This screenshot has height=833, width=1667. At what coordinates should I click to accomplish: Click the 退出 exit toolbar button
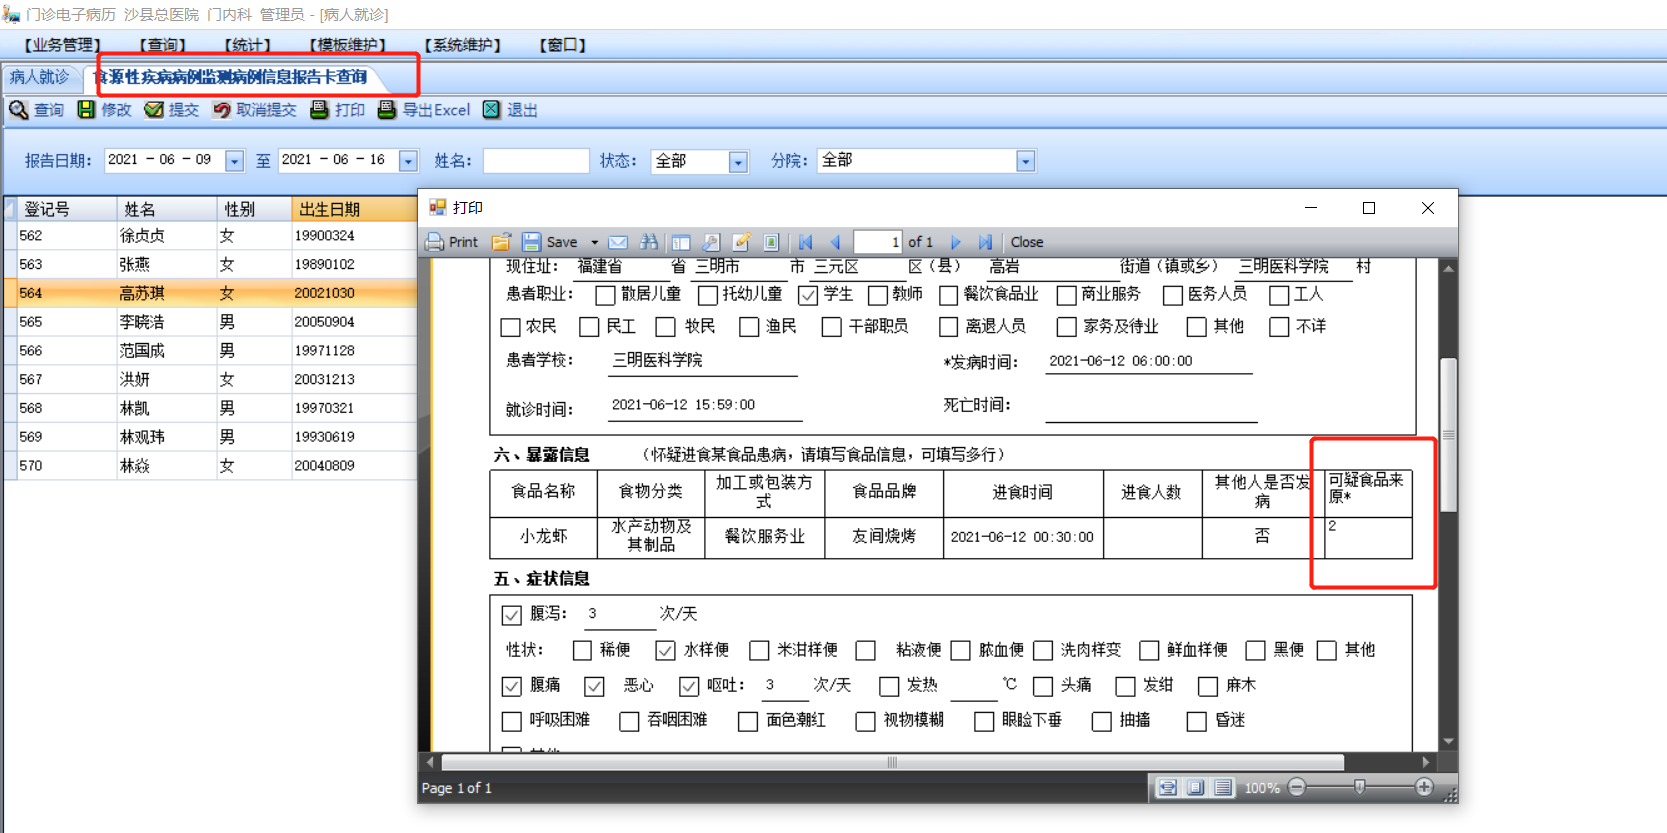(510, 110)
